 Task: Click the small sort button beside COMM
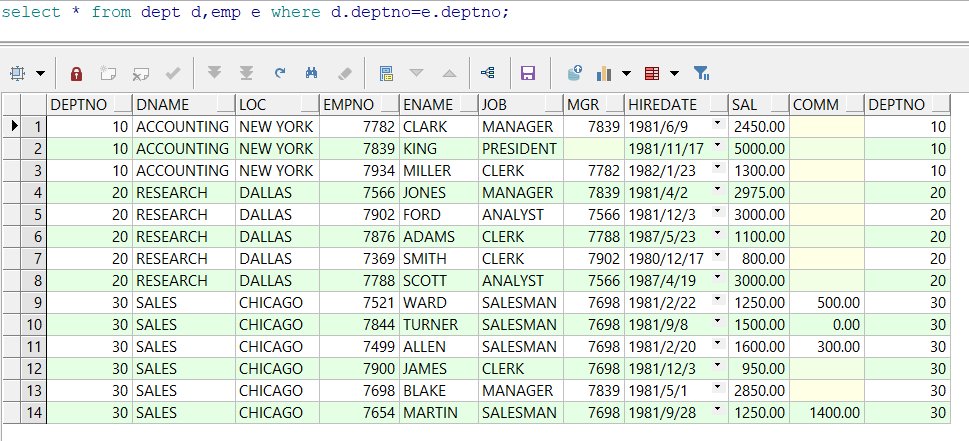[855, 104]
